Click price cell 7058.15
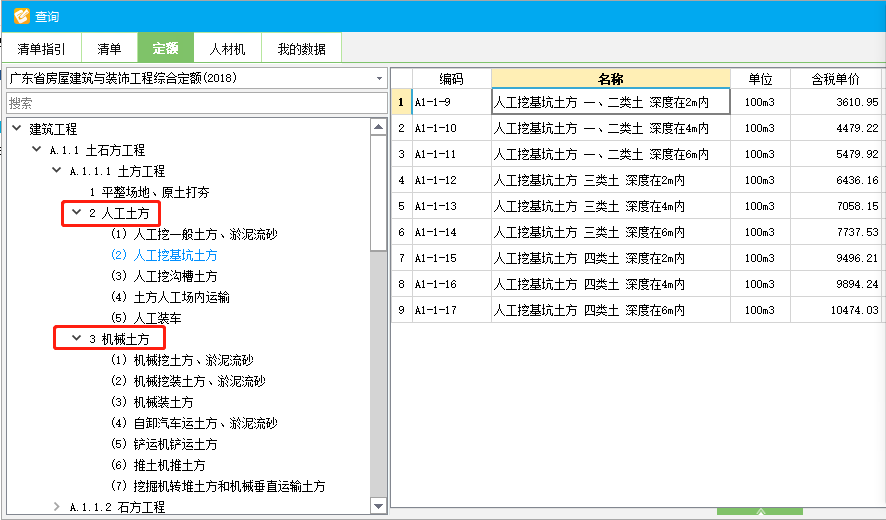 [836, 206]
